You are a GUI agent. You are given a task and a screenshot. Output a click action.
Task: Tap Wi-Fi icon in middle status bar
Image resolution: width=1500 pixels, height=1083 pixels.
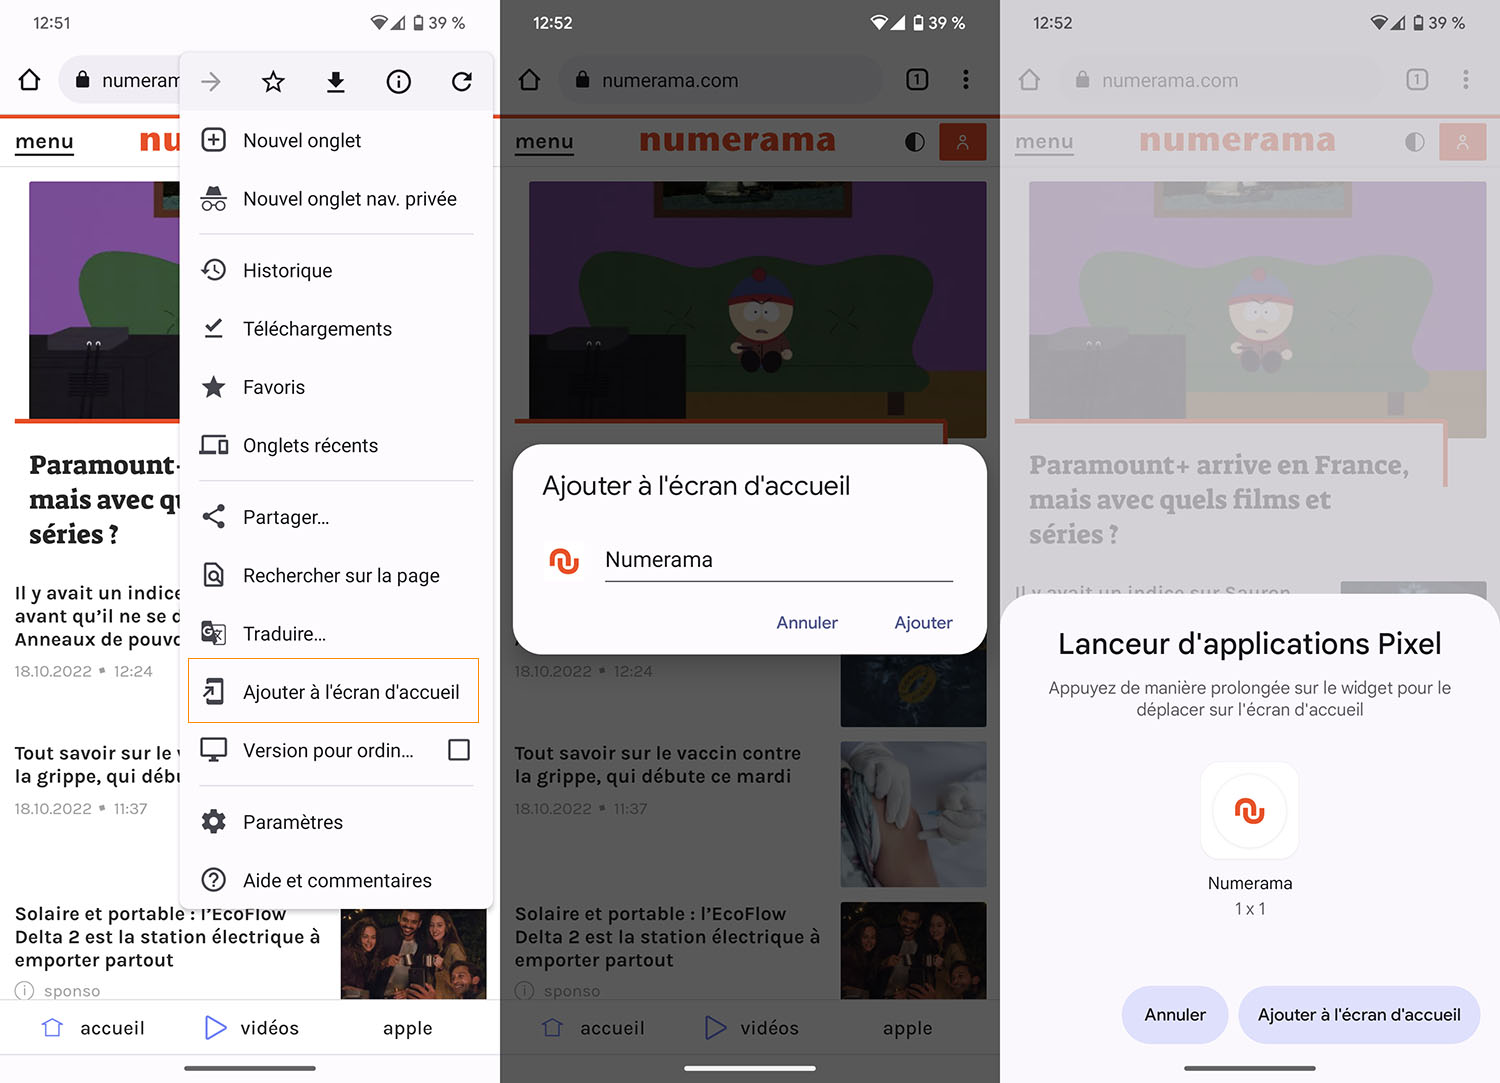click(x=879, y=23)
